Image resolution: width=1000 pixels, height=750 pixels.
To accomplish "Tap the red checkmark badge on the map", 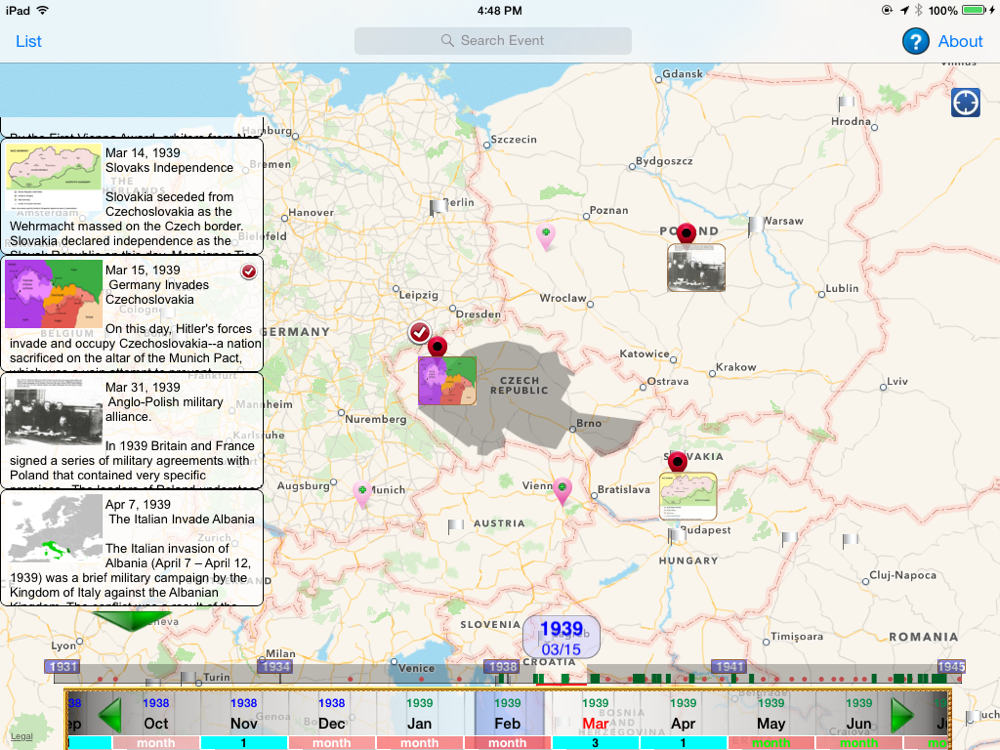I will pyautogui.click(x=420, y=332).
